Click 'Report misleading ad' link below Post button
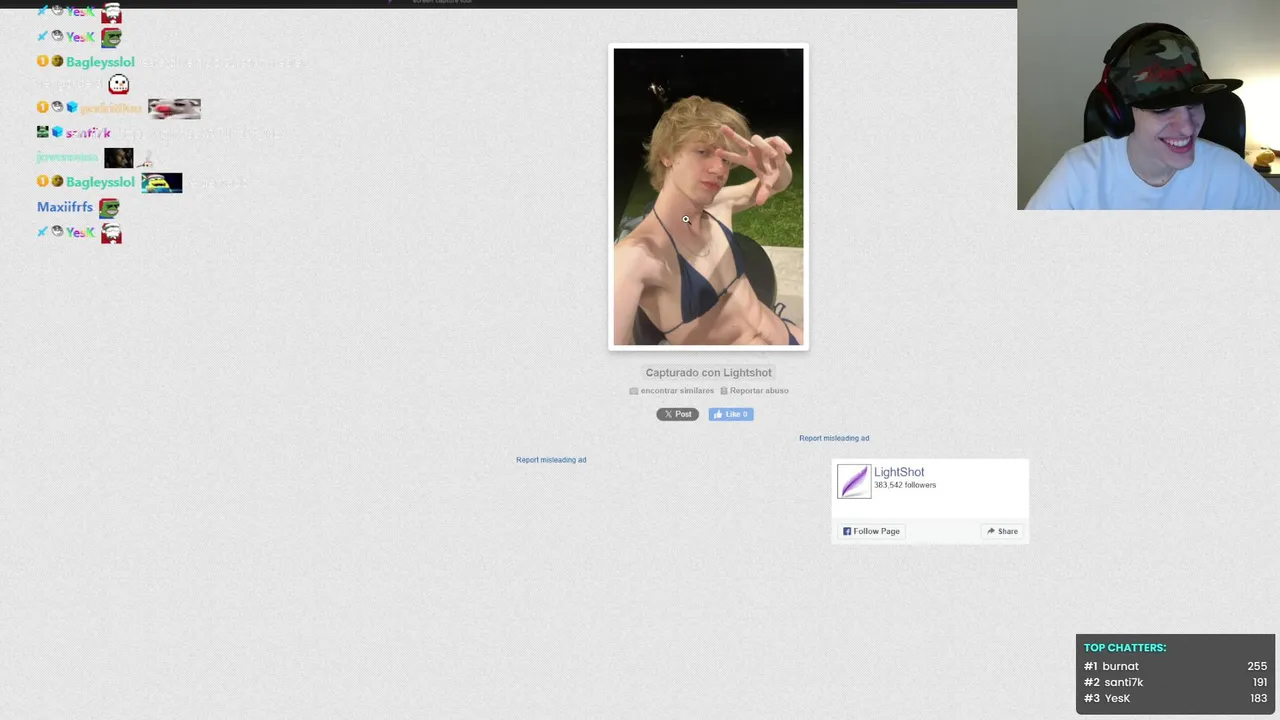 [x=551, y=460]
